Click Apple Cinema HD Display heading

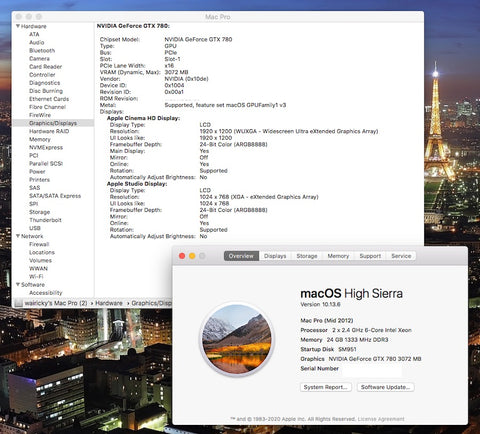coord(143,118)
